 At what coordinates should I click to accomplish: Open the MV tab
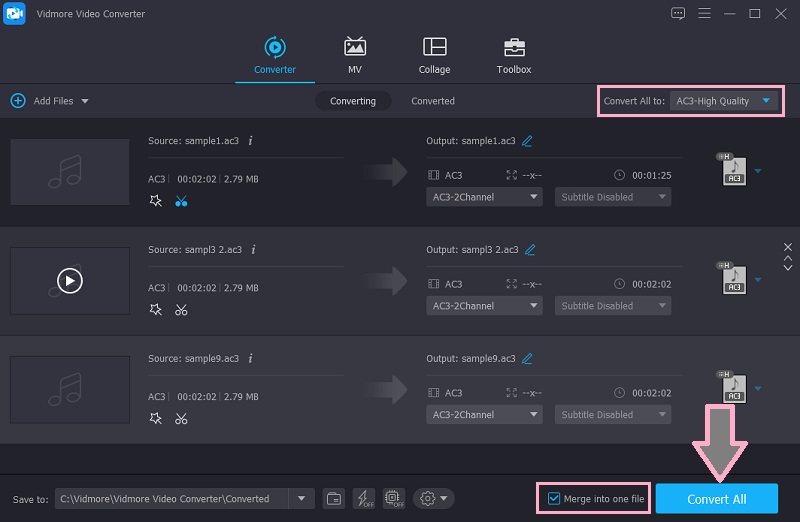(355, 55)
